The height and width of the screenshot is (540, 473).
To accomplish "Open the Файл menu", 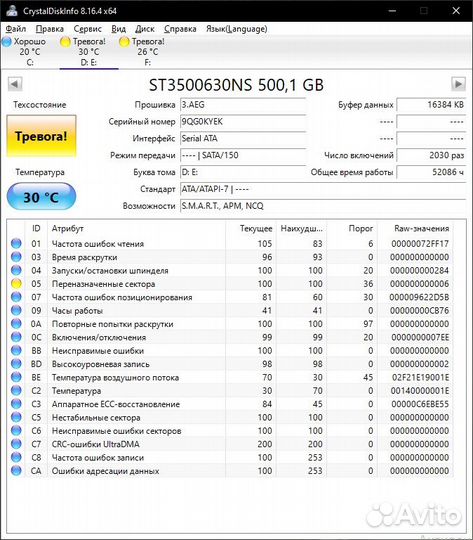I will click(16, 29).
